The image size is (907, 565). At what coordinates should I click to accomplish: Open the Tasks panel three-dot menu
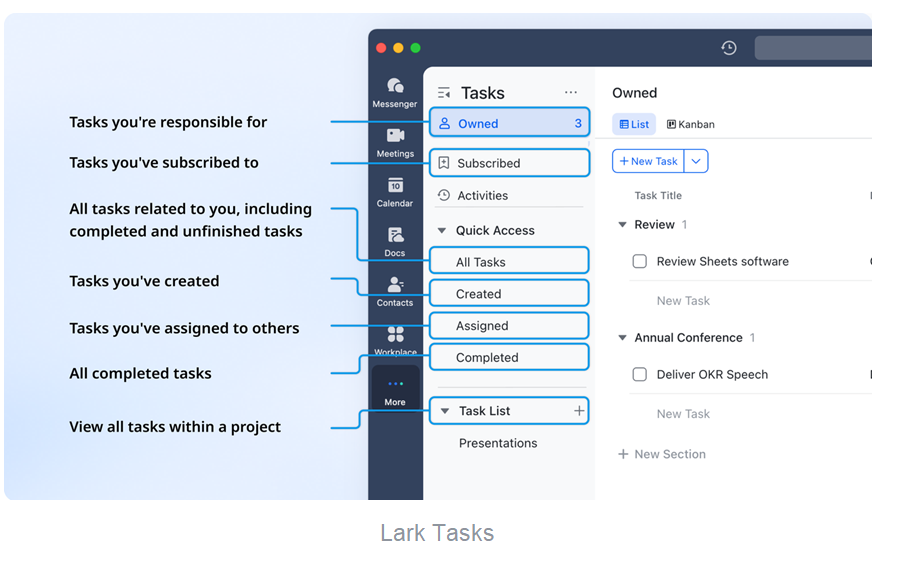pyautogui.click(x=571, y=93)
